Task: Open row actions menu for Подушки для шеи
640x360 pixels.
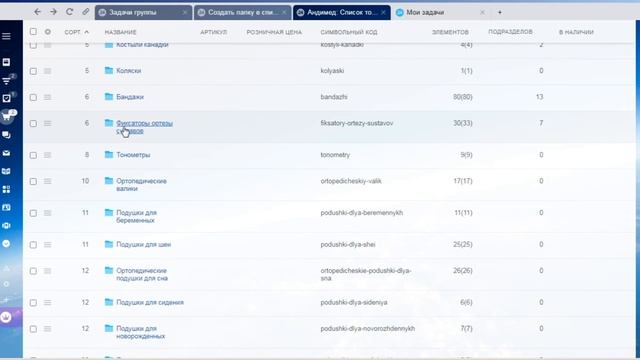Action: (48, 245)
